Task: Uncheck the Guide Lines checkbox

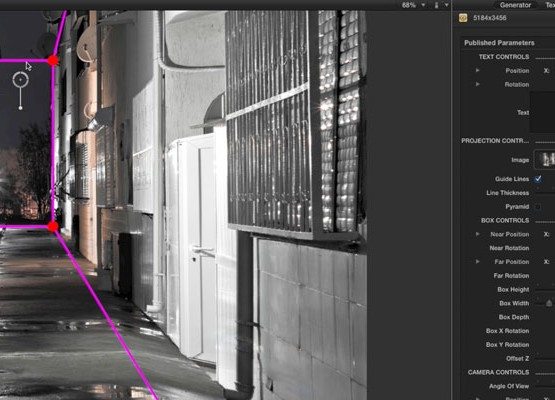Action: tap(538, 179)
